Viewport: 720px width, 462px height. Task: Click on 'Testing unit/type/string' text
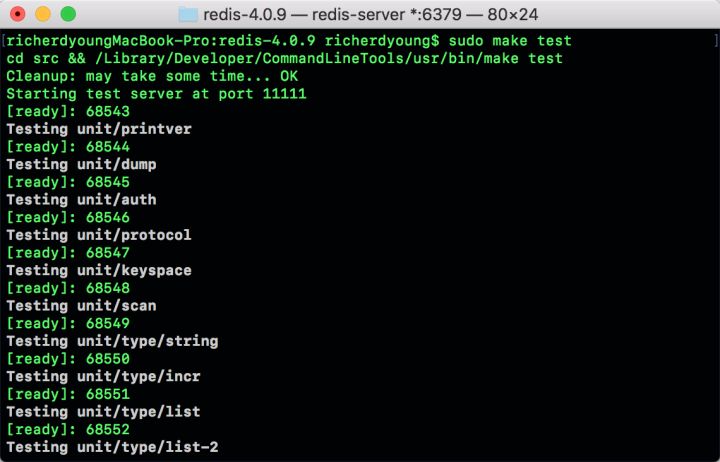tap(112, 341)
